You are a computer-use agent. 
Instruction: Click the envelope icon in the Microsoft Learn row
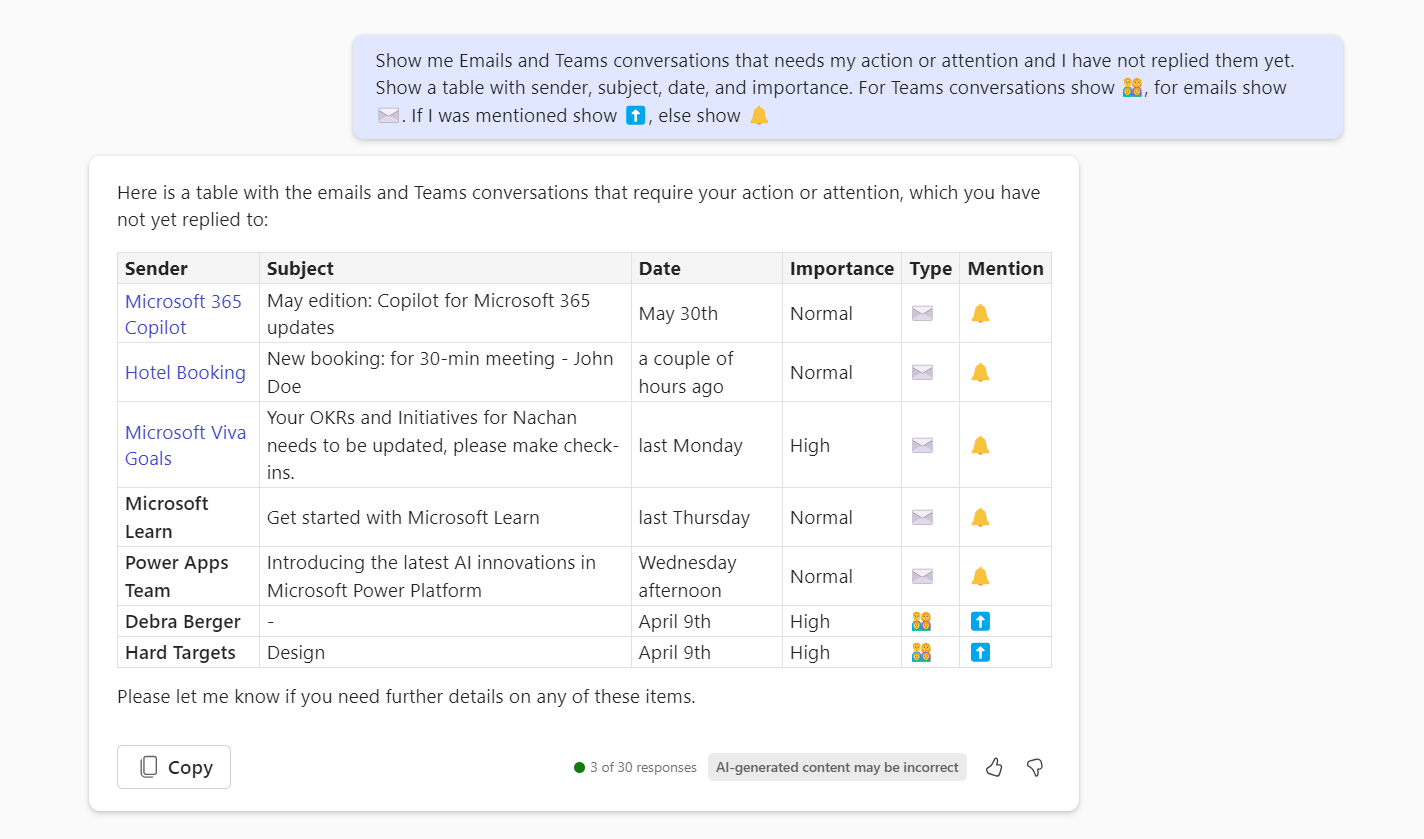(x=922, y=518)
